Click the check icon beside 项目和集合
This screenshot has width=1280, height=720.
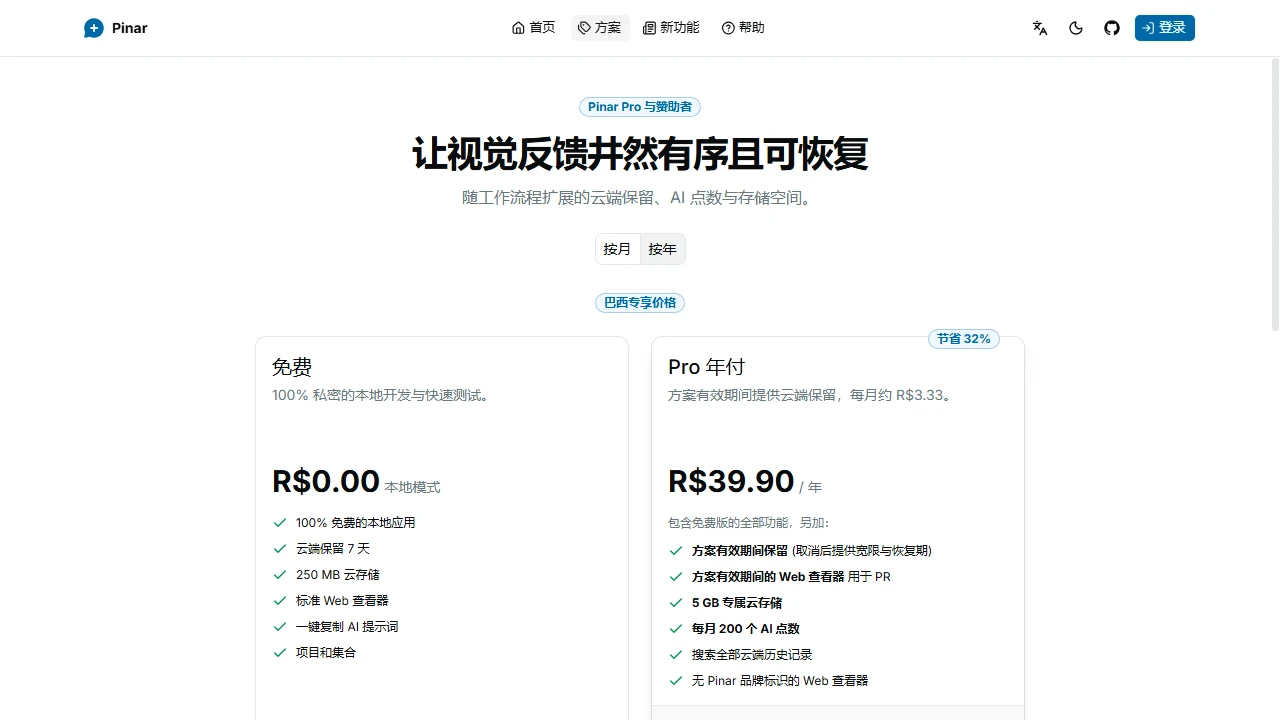pyautogui.click(x=280, y=653)
